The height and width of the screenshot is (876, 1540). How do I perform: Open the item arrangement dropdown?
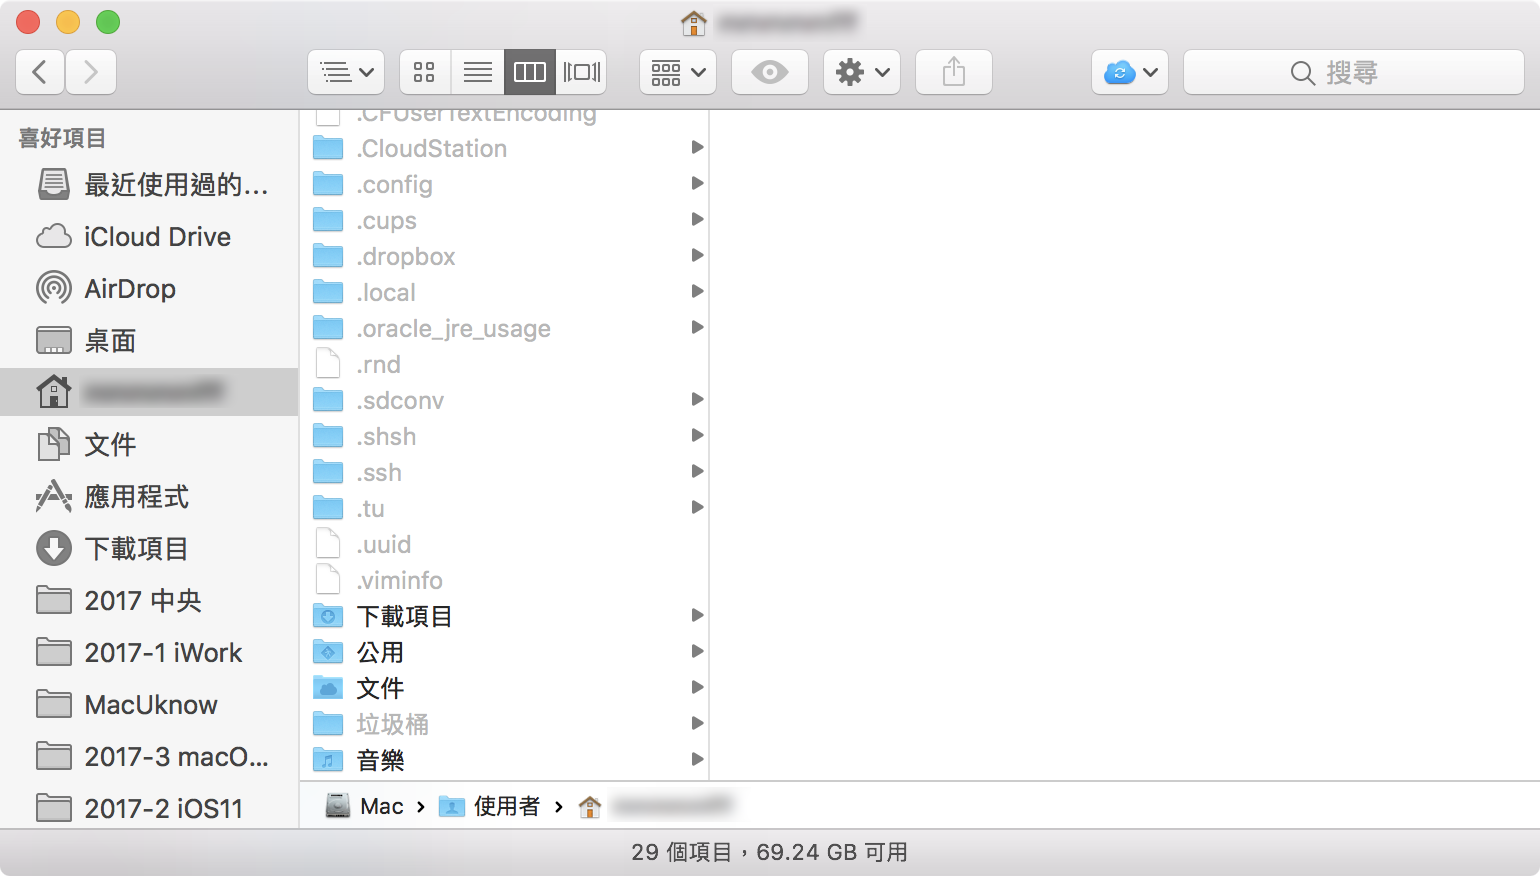(x=677, y=71)
